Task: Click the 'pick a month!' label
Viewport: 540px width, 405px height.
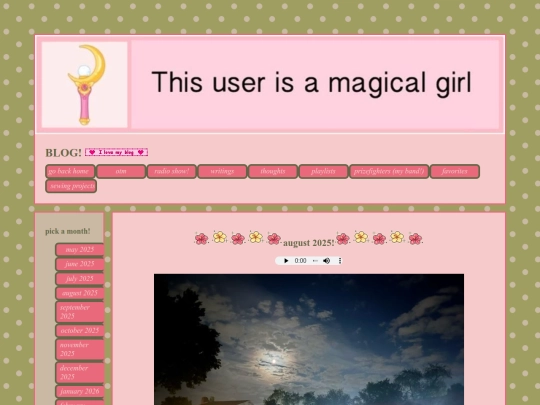Action: 68,231
